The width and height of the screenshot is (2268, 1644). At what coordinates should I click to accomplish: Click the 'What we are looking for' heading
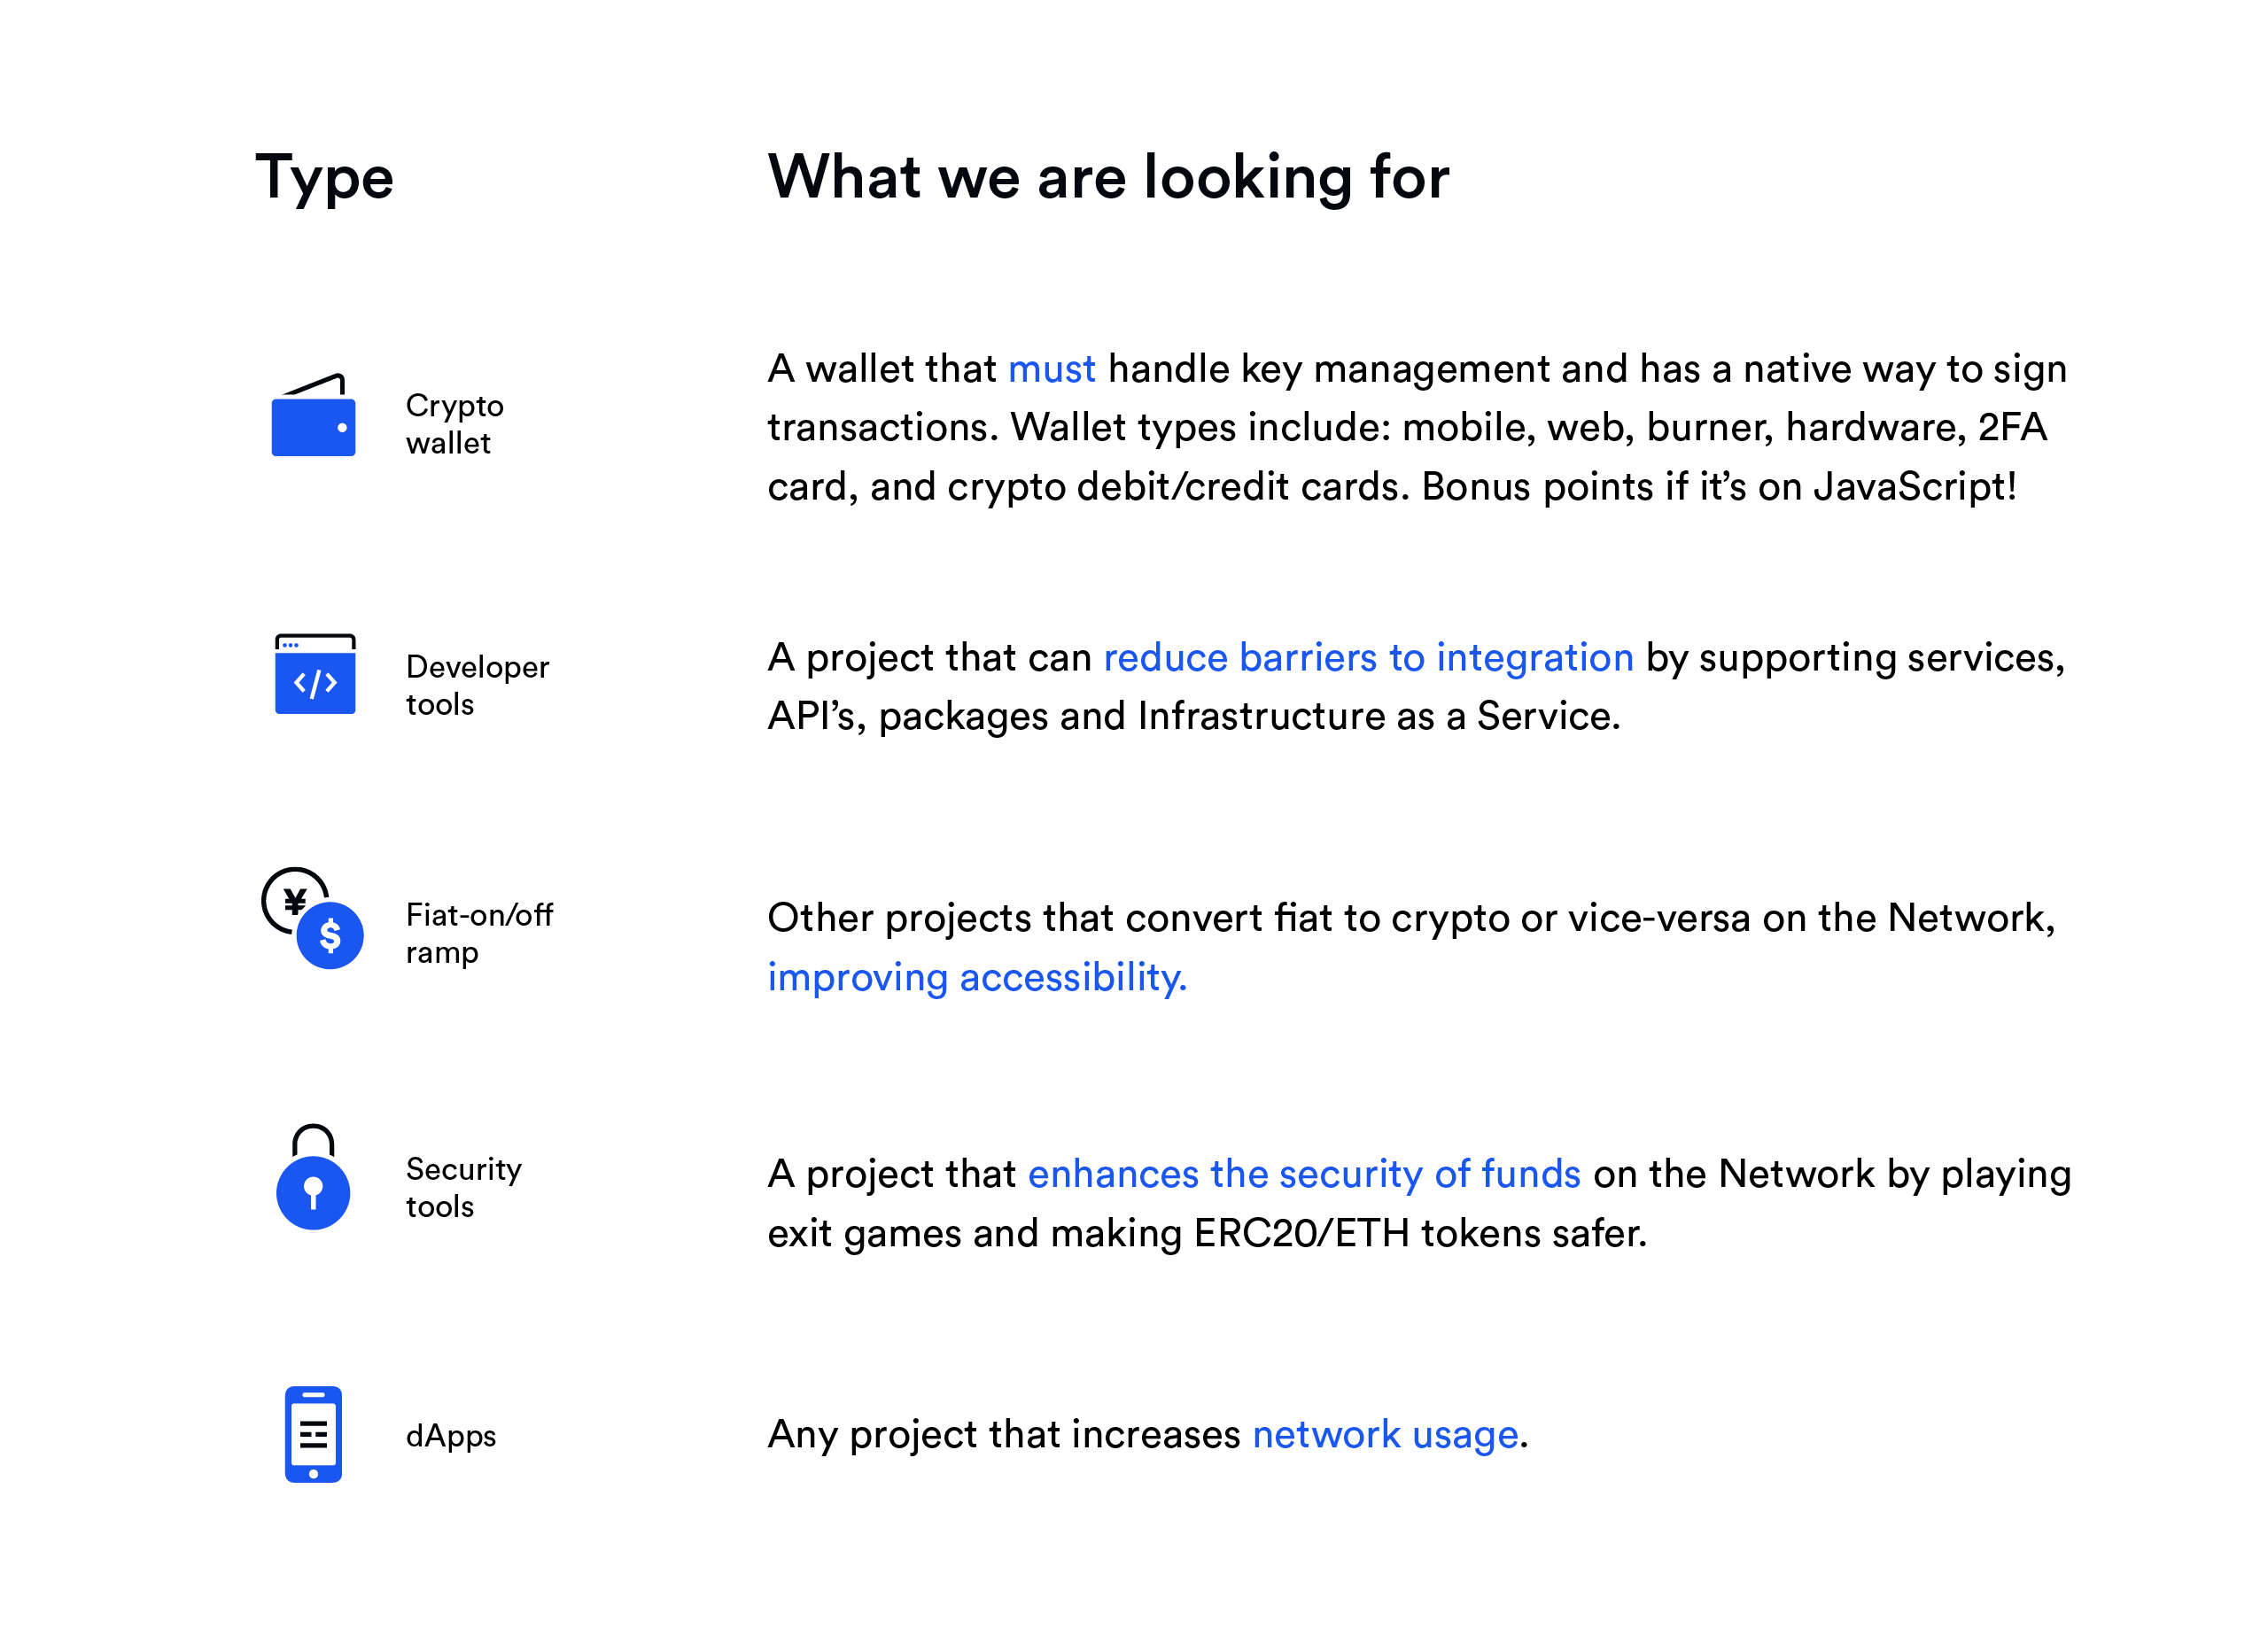click(x=1108, y=178)
